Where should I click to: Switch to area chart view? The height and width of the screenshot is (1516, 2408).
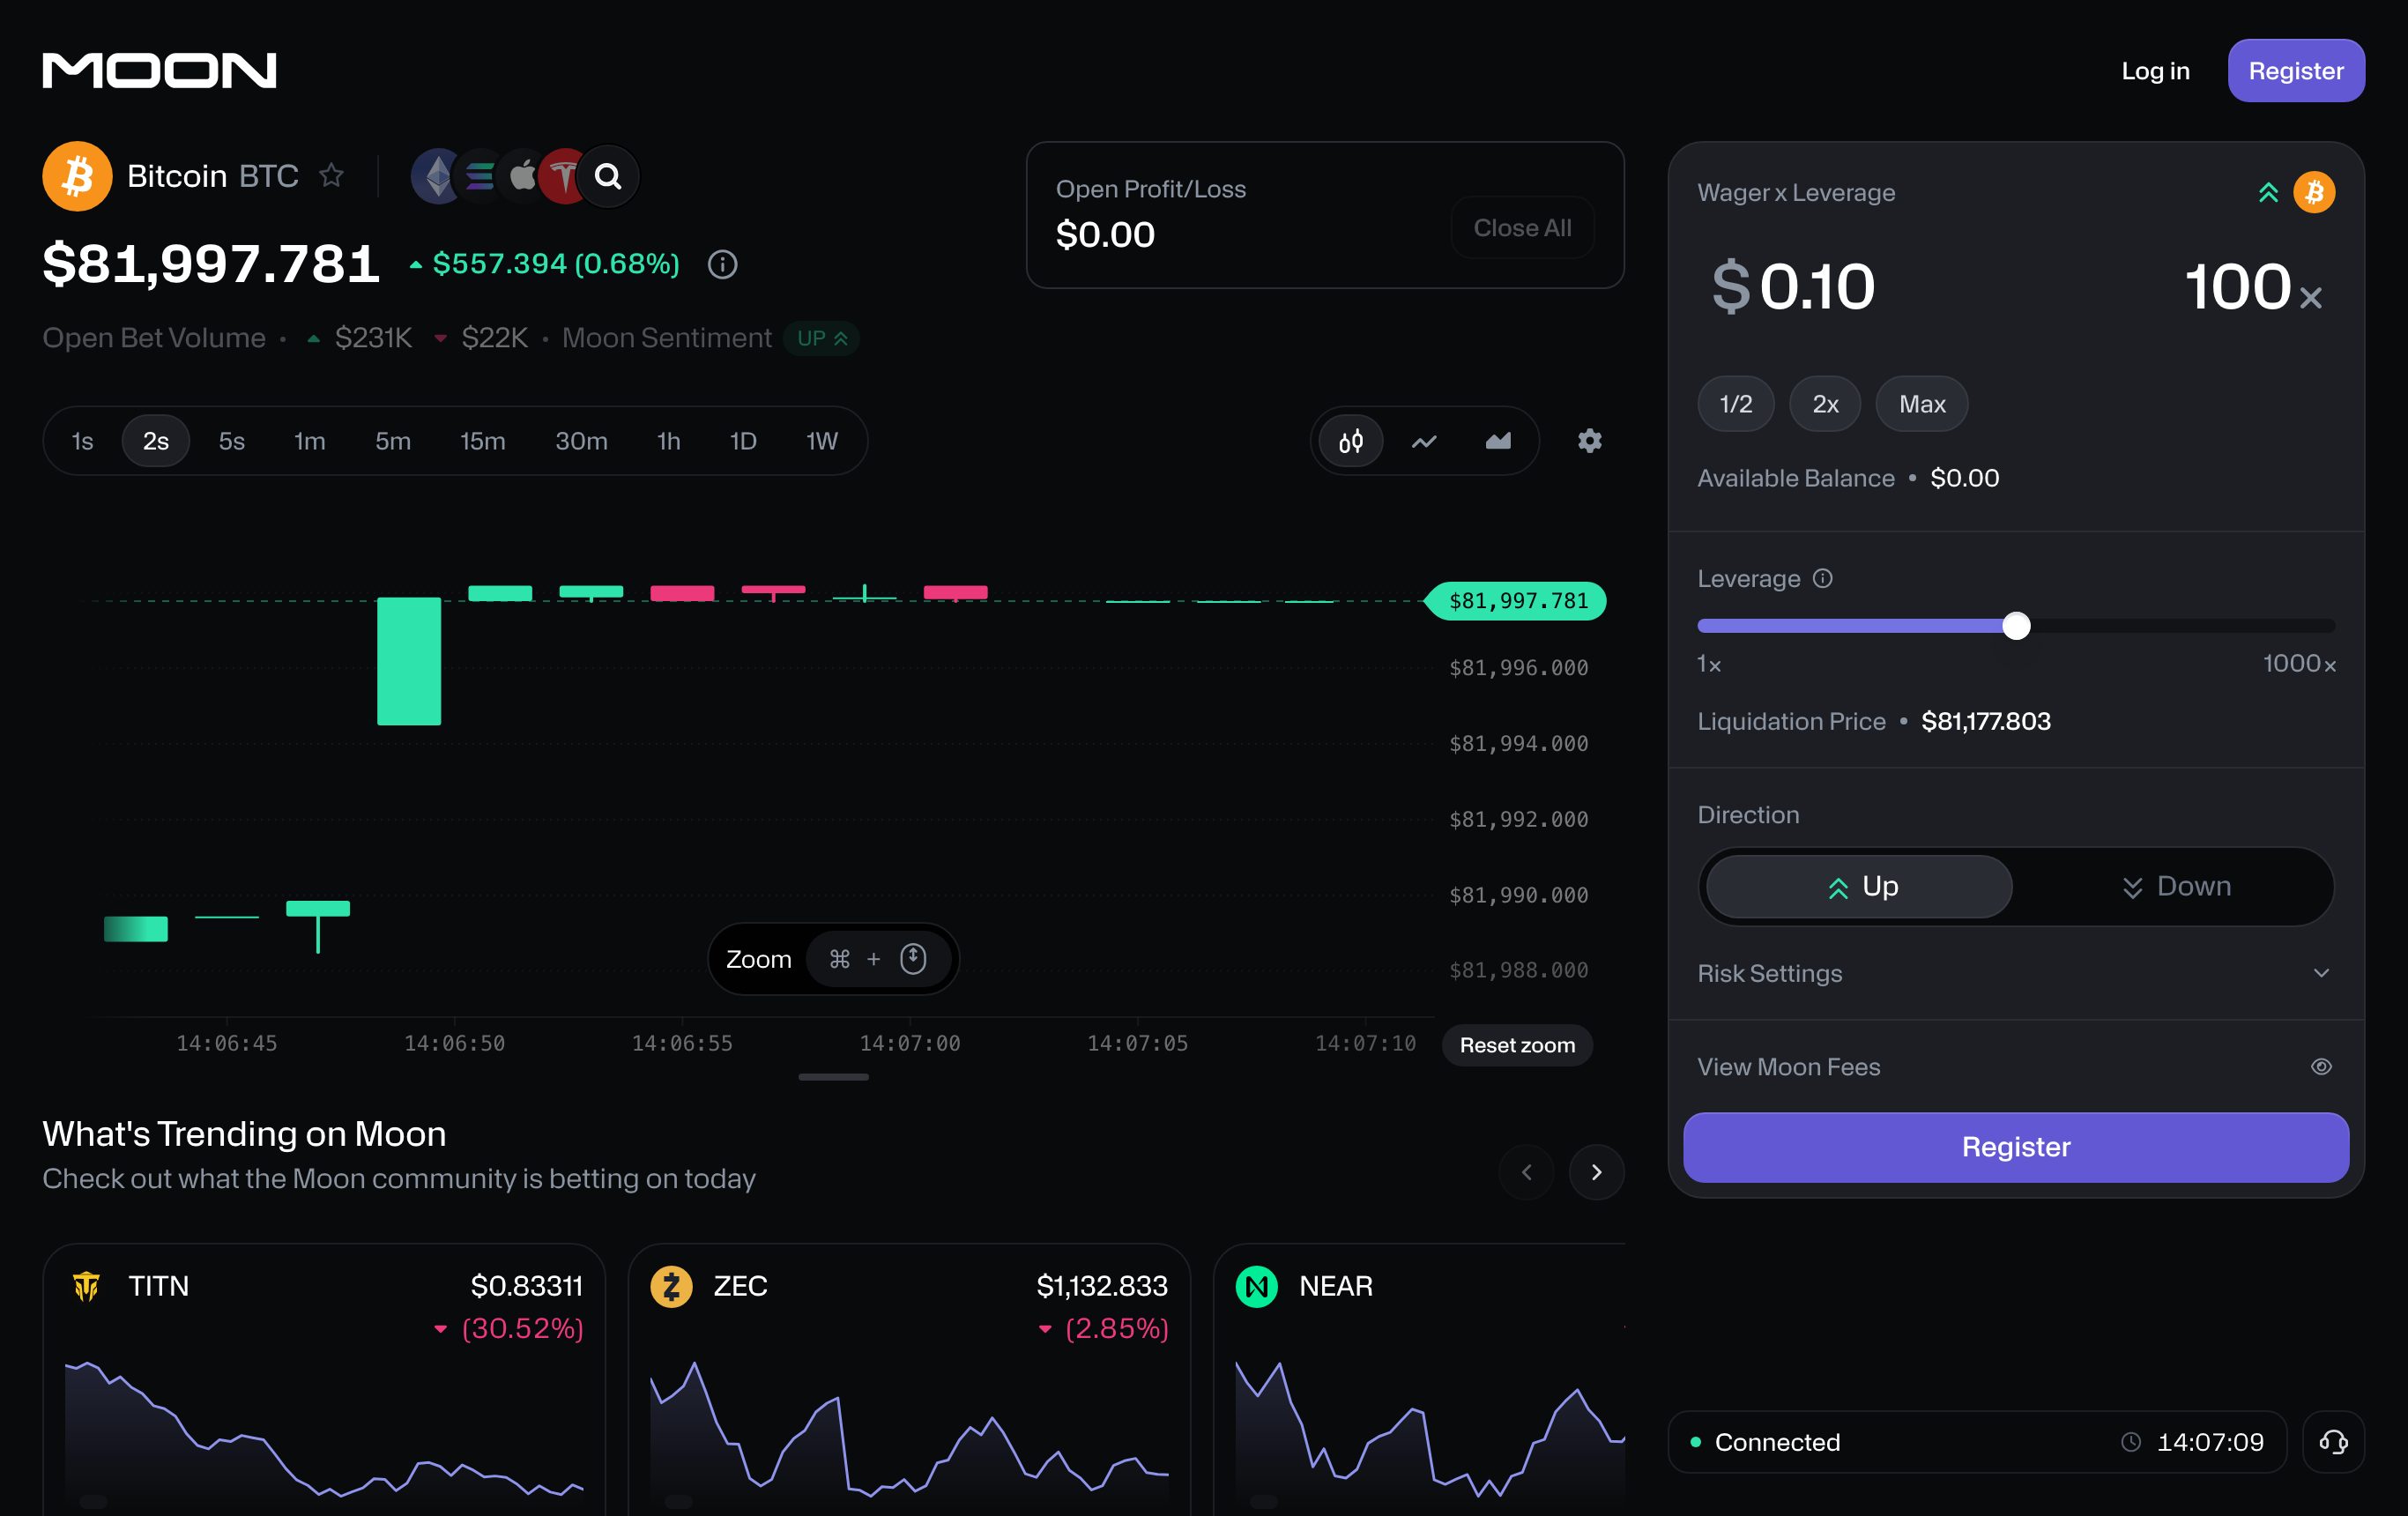(1498, 441)
